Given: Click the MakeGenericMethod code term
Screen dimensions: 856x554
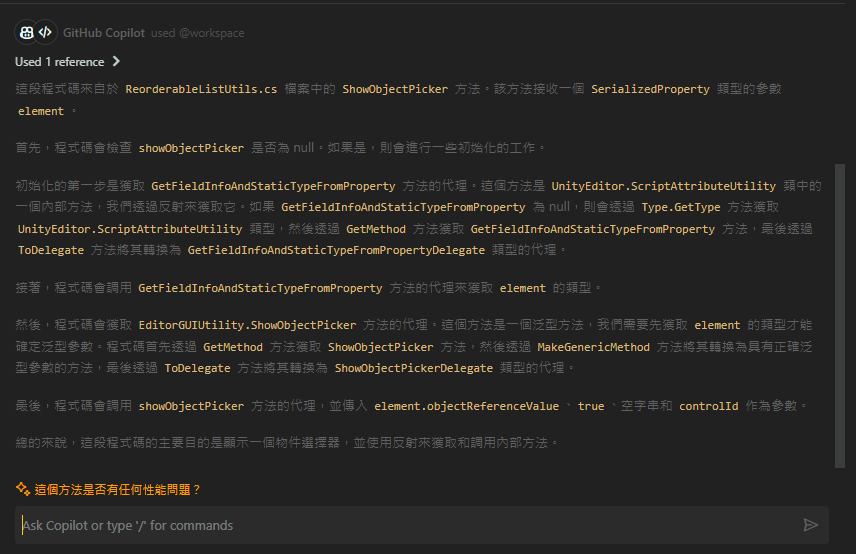Looking at the screenshot, I should tap(593, 347).
